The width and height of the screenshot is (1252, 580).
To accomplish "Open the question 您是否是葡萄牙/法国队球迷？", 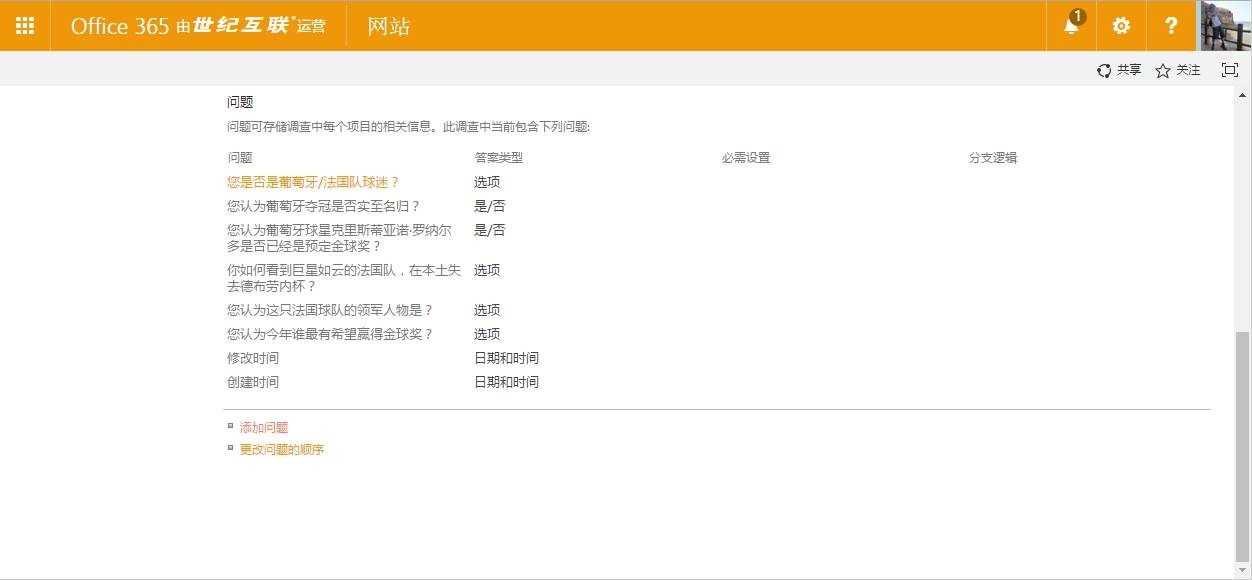I will (x=313, y=182).
